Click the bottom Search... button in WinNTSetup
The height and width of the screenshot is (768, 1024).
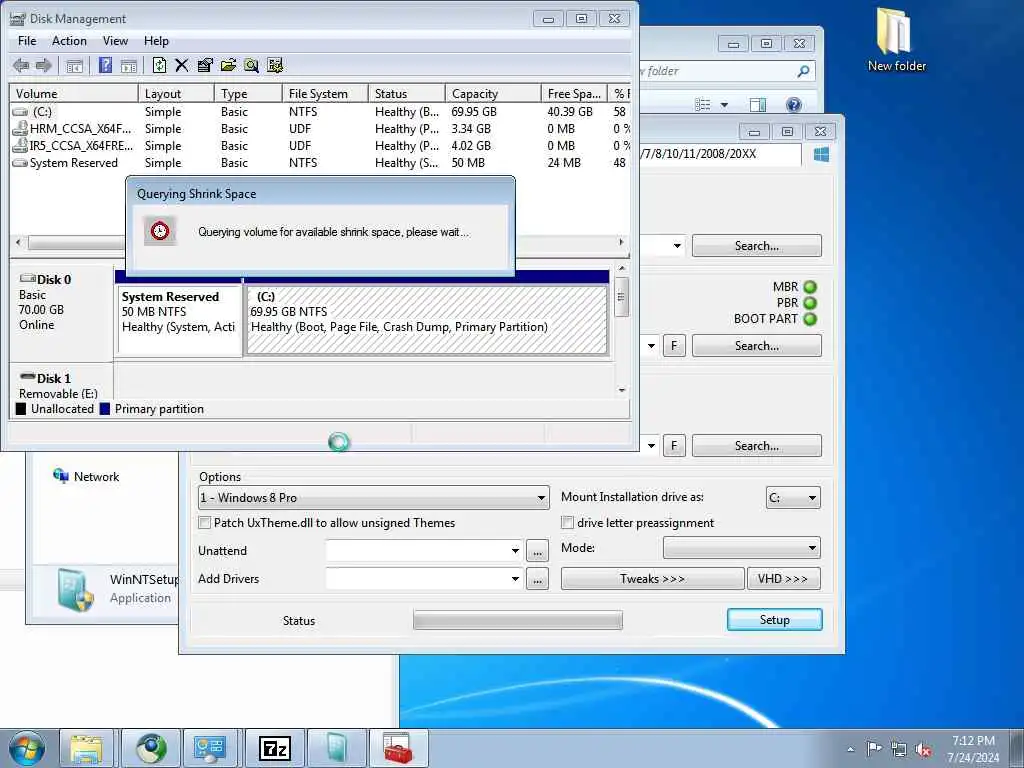pyautogui.click(x=757, y=445)
